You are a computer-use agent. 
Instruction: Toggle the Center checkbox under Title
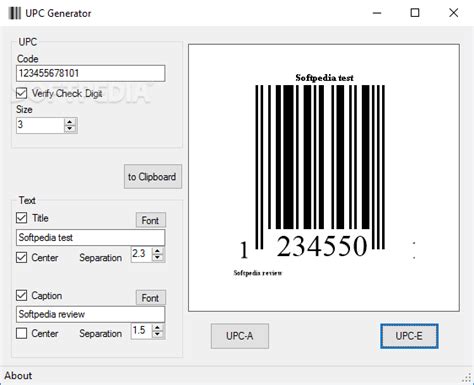coord(22,257)
